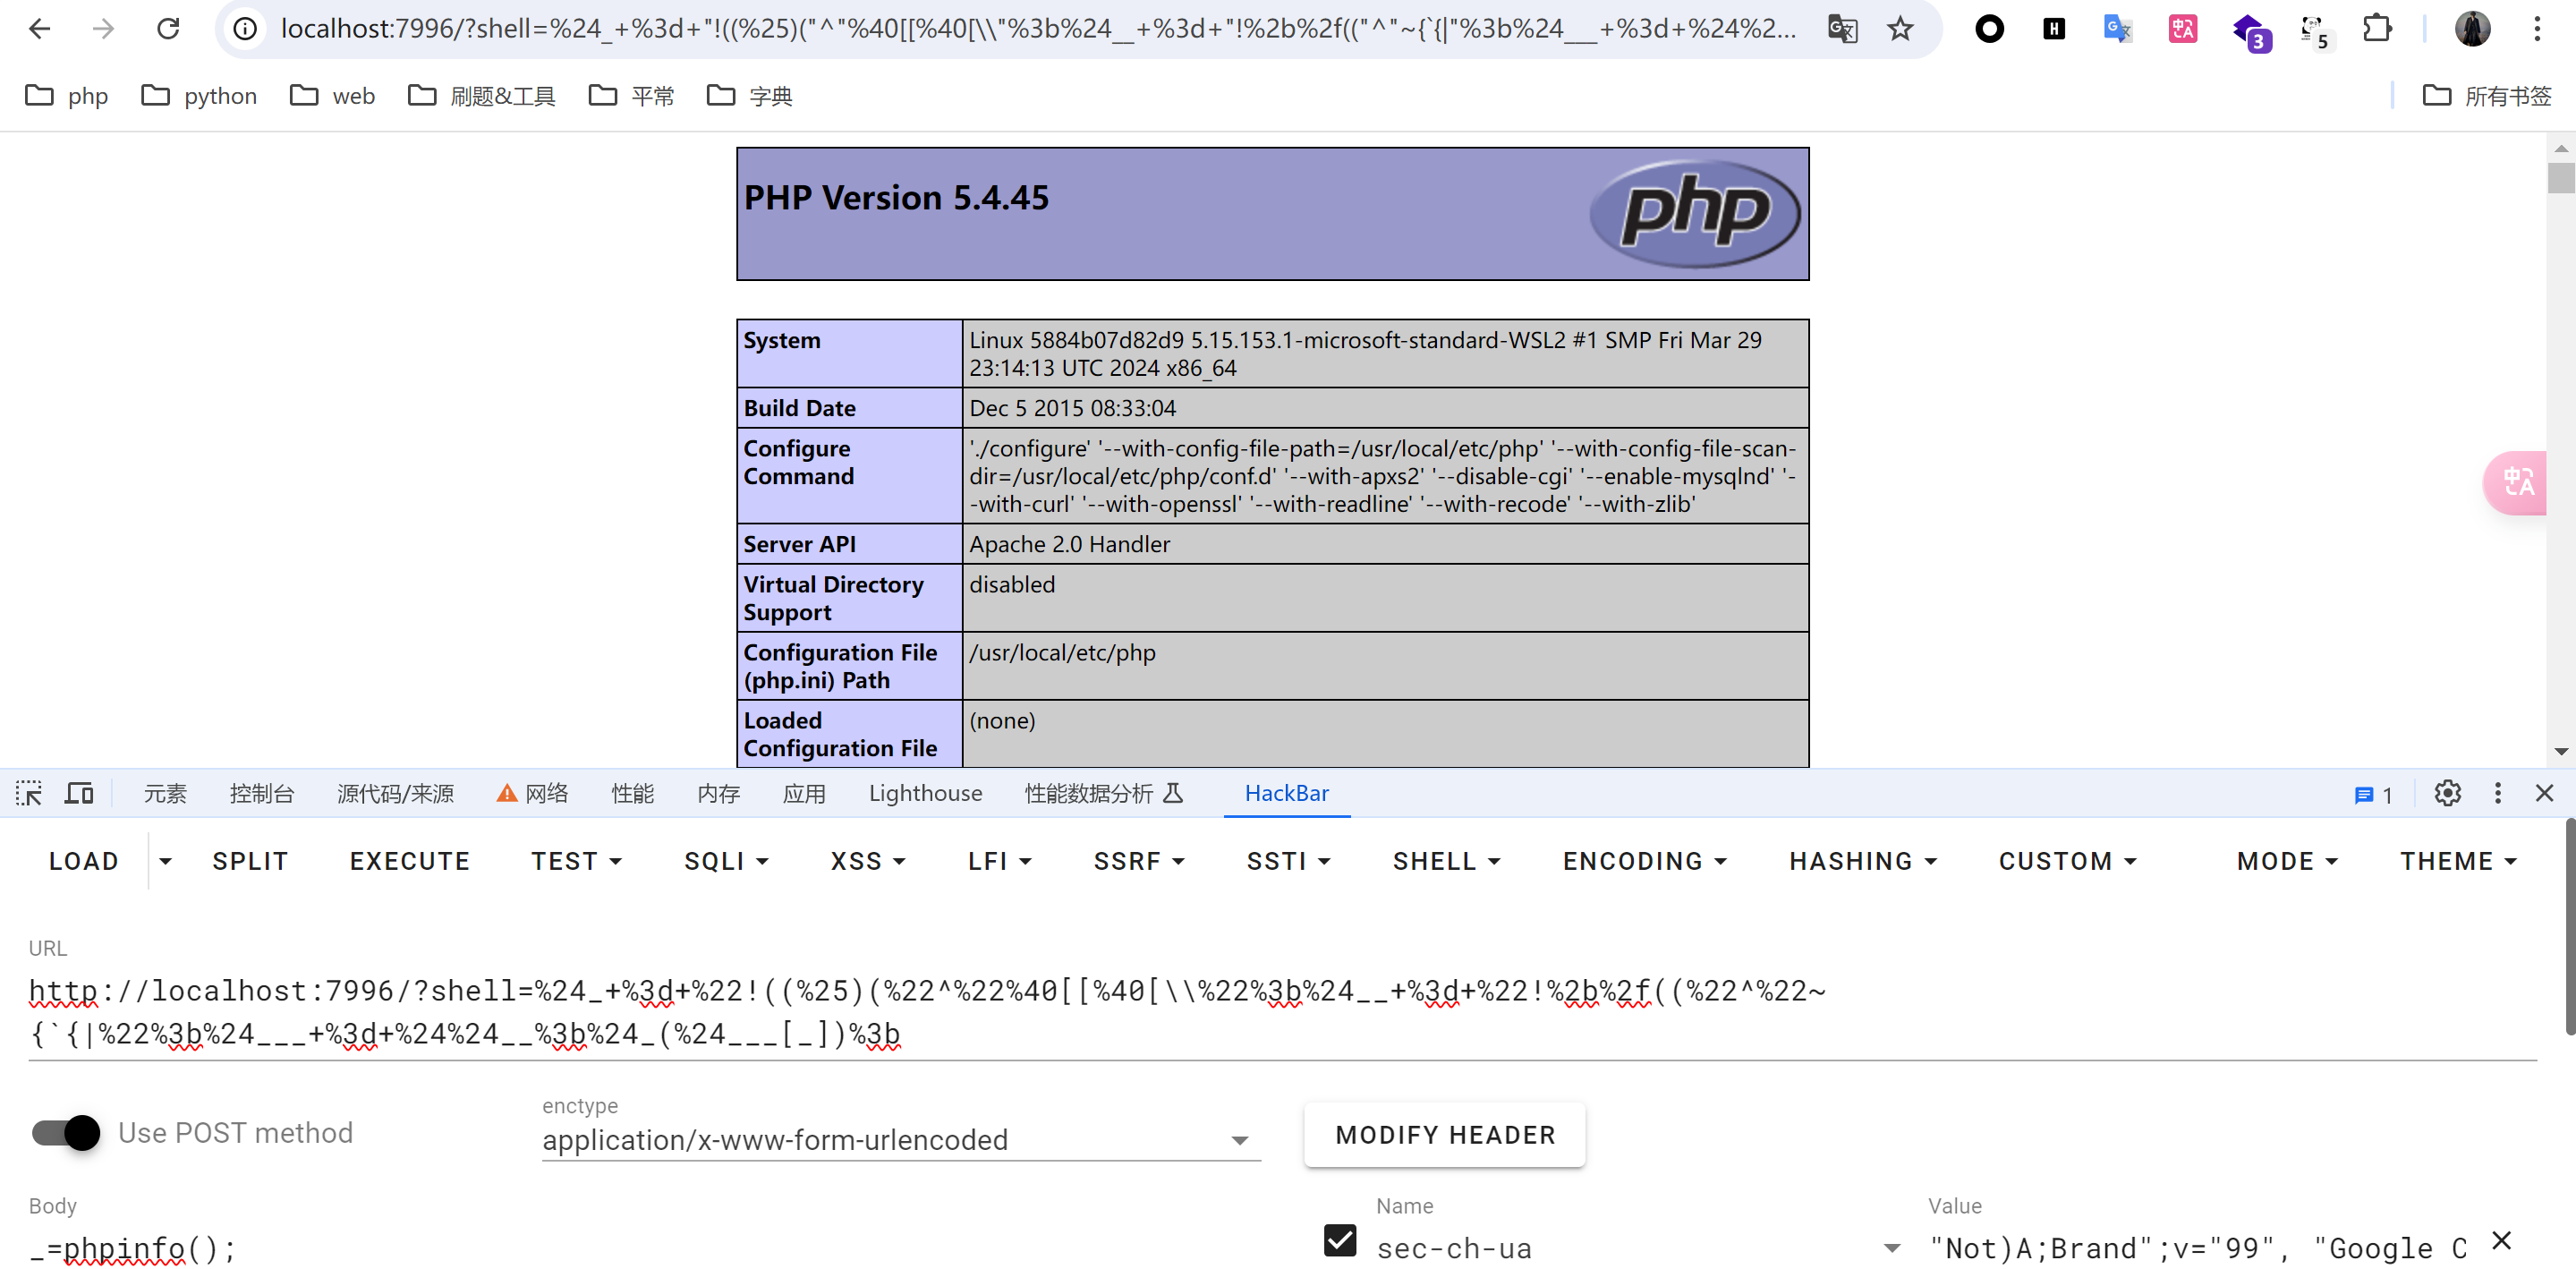Screen dimensions: 2576x1269
Task: Toggle the device toolbar icon in DevTools
Action: pyautogui.click(x=79, y=793)
